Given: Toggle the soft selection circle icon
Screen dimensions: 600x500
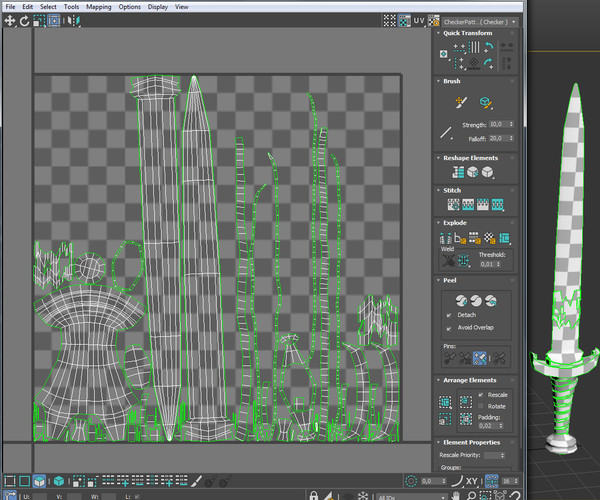Looking at the screenshot, I should pyautogui.click(x=411, y=481).
